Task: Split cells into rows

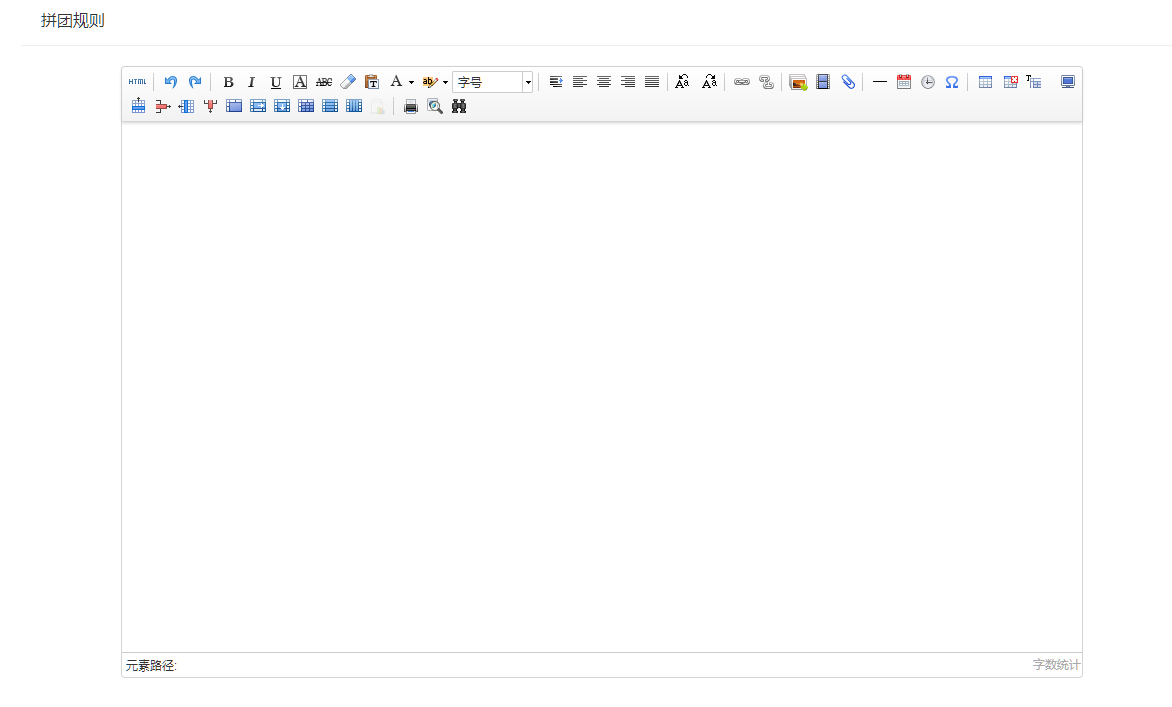Action: click(330, 106)
